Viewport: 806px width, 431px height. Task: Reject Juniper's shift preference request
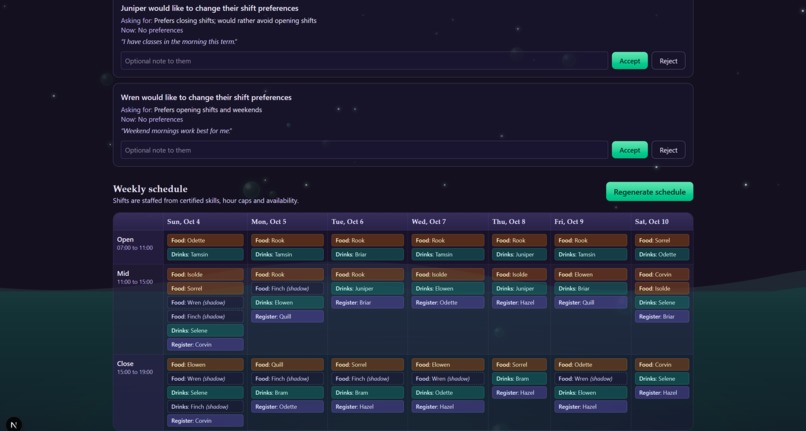tap(668, 61)
